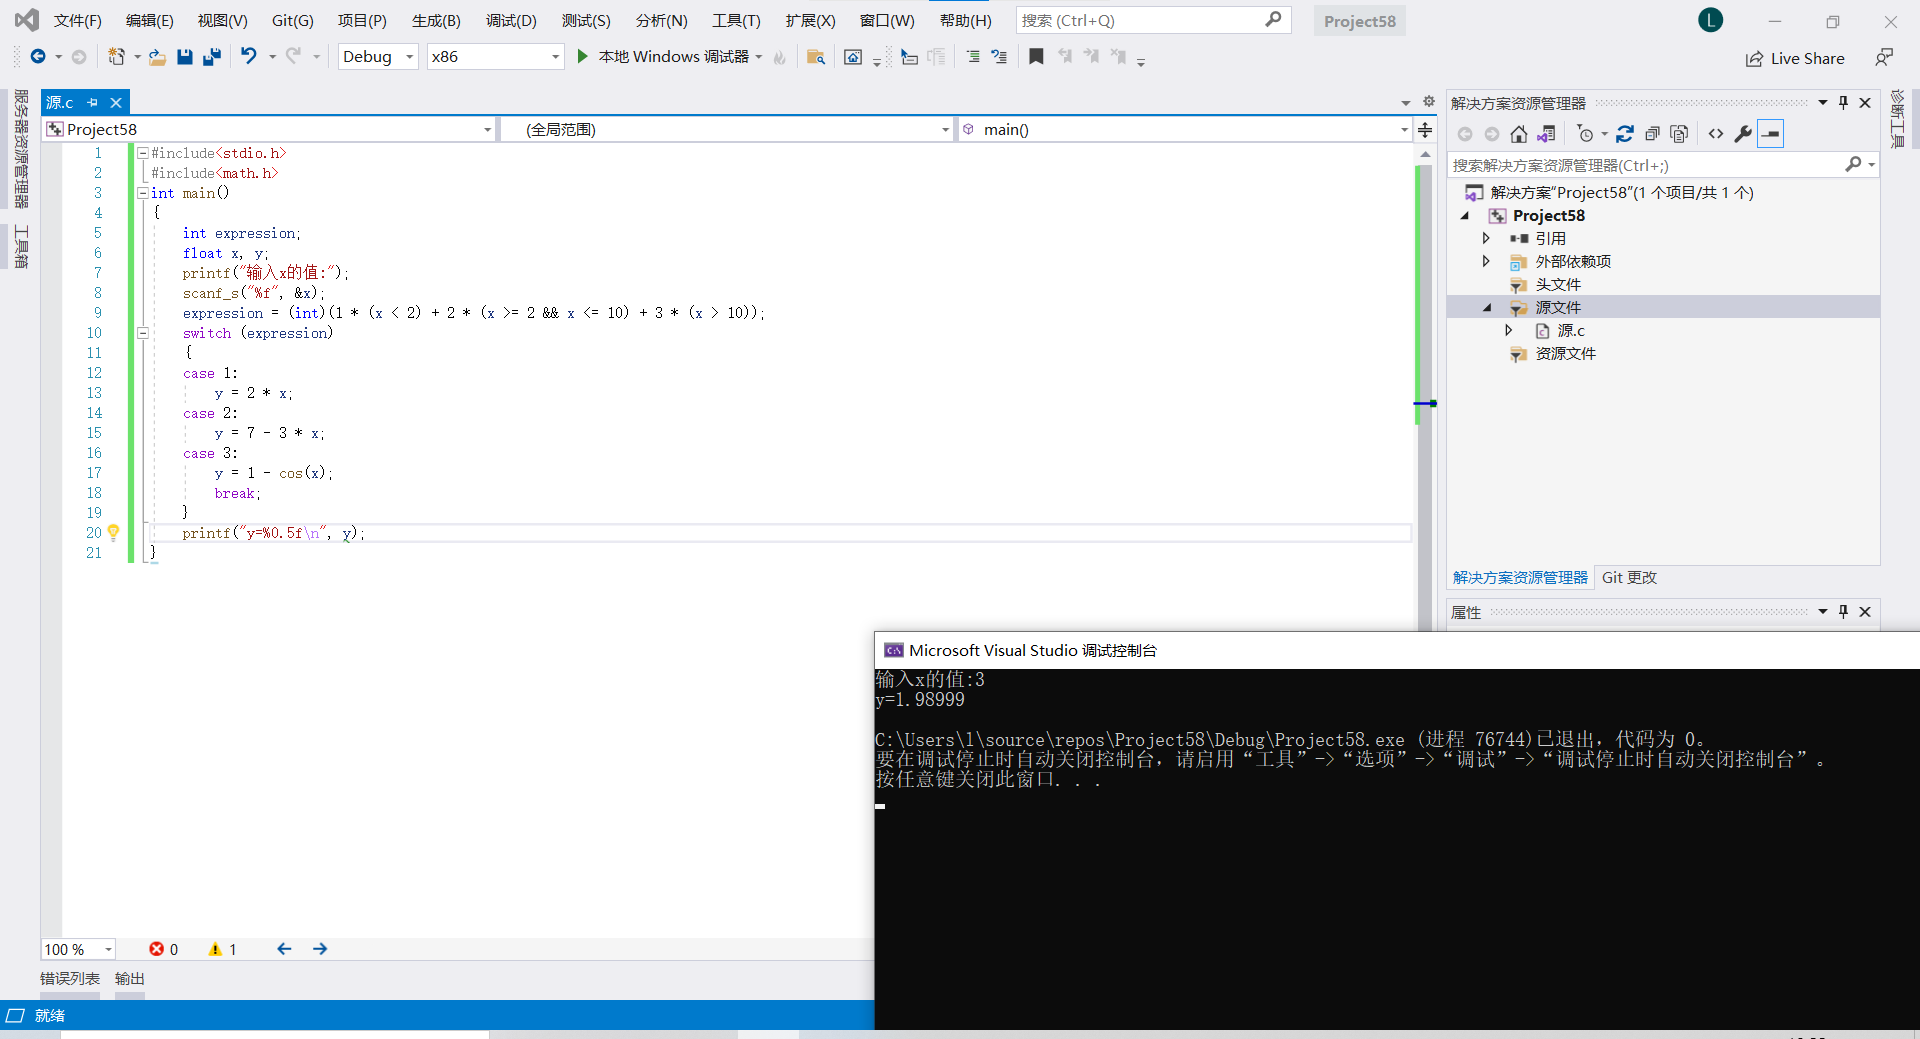Save the current file via floppy icon
Image resolution: width=1920 pixels, height=1039 pixels.
(x=185, y=57)
